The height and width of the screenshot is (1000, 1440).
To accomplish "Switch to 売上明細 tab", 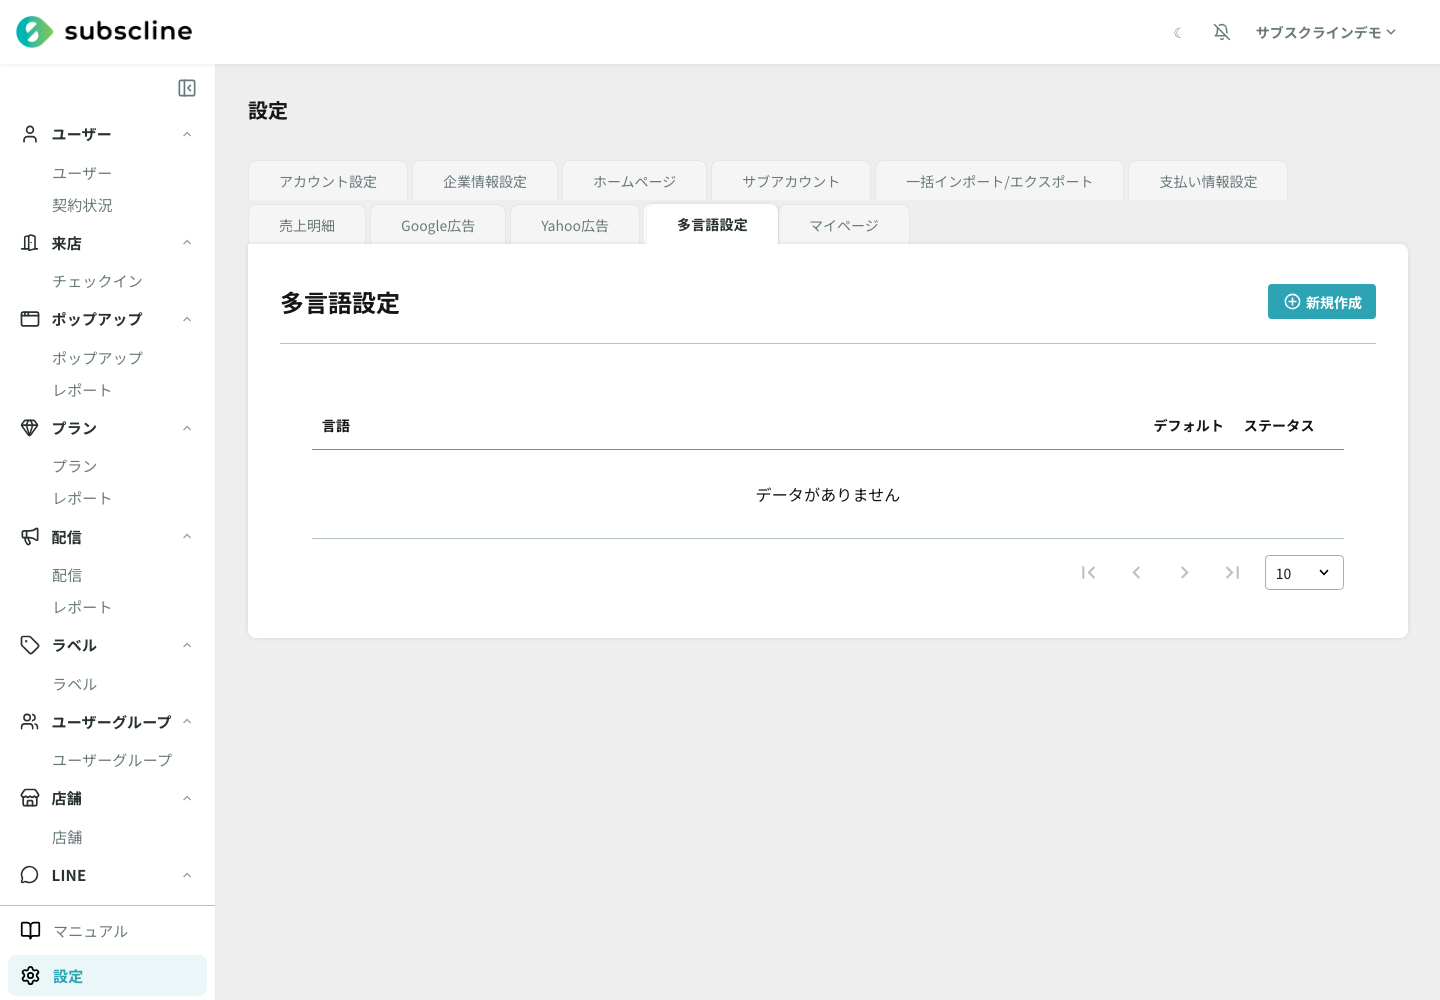I will pyautogui.click(x=307, y=225).
